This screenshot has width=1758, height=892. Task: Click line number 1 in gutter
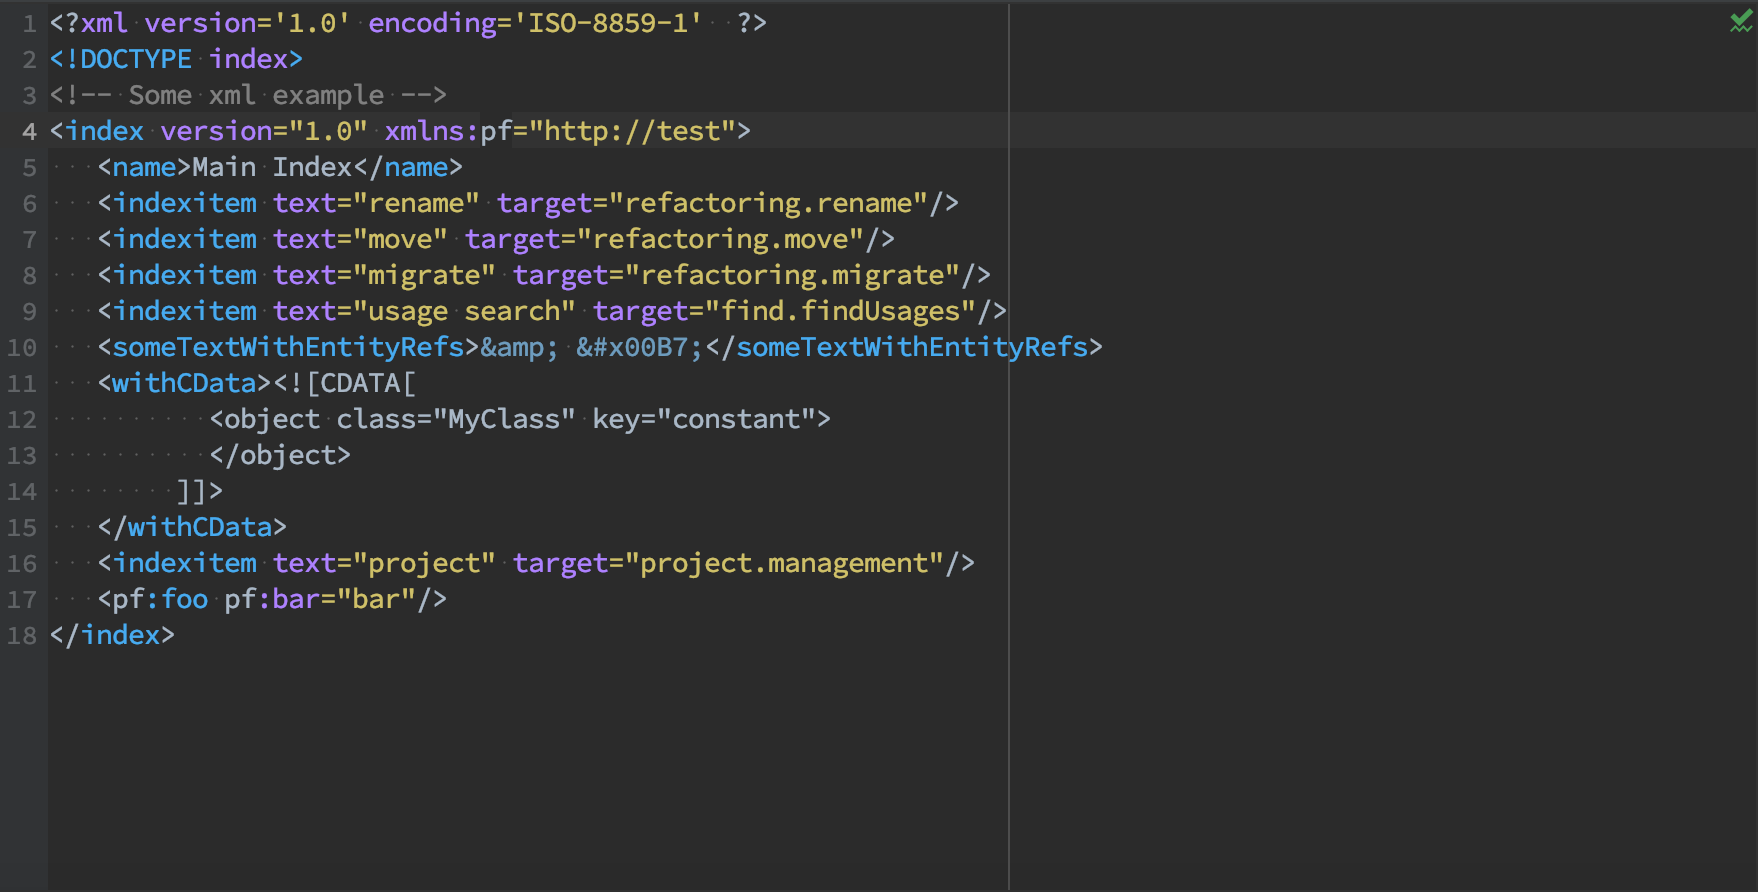pos(30,23)
